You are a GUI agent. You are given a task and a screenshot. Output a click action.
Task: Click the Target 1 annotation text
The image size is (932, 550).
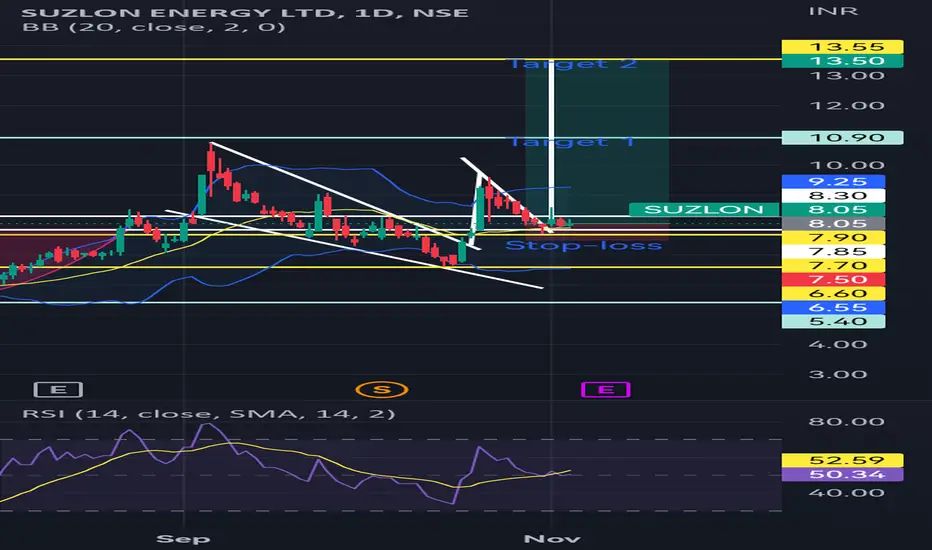[572, 142]
